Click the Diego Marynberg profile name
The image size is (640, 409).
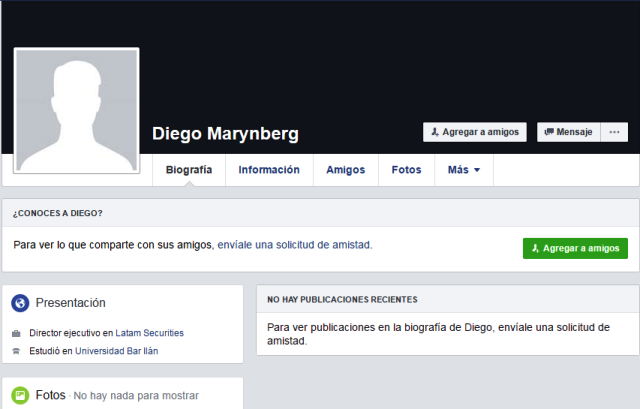(x=225, y=134)
